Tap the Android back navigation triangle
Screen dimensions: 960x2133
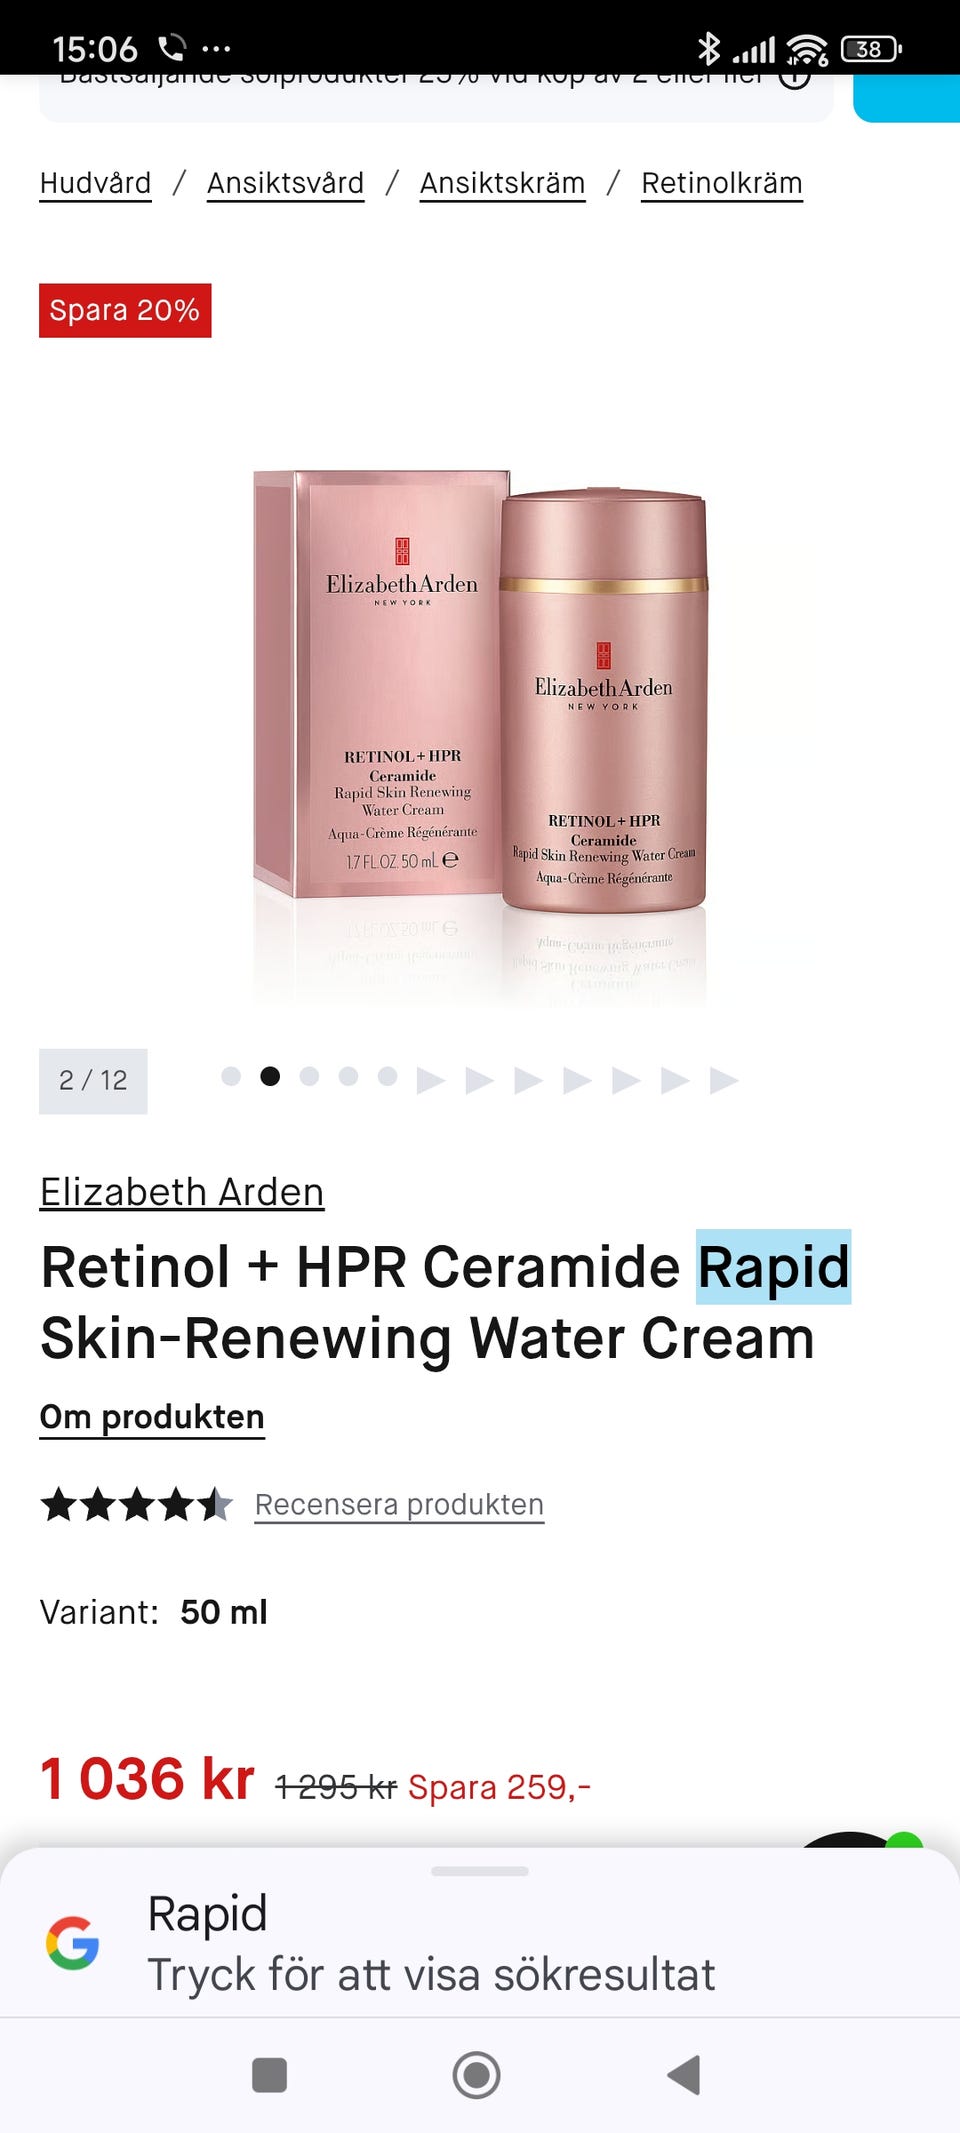[684, 2075]
